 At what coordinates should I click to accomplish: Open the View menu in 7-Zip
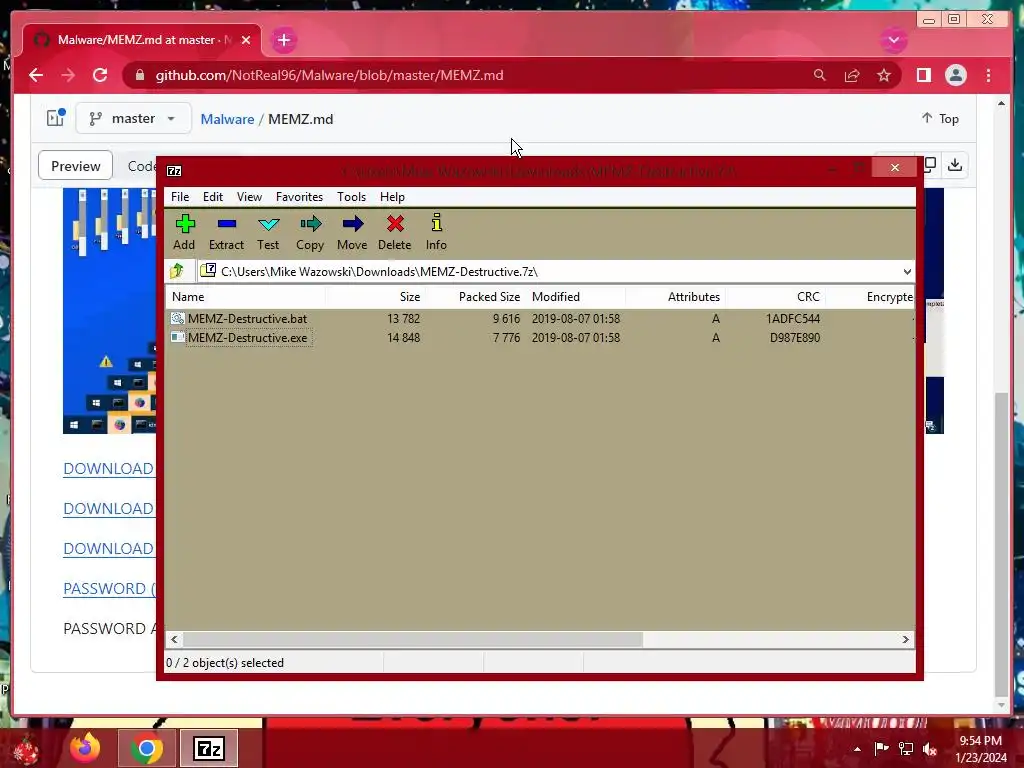tap(249, 197)
